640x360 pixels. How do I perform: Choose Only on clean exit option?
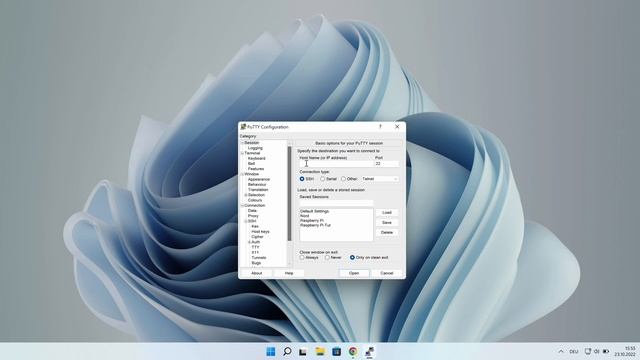click(x=352, y=258)
